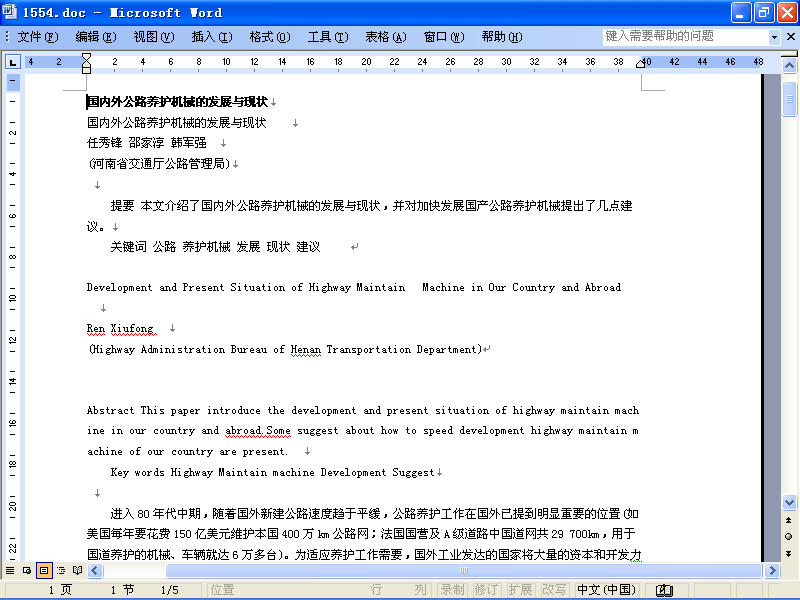Click horizontal scrollbar right arrow
Screen dimensions: 800x600
point(772,570)
